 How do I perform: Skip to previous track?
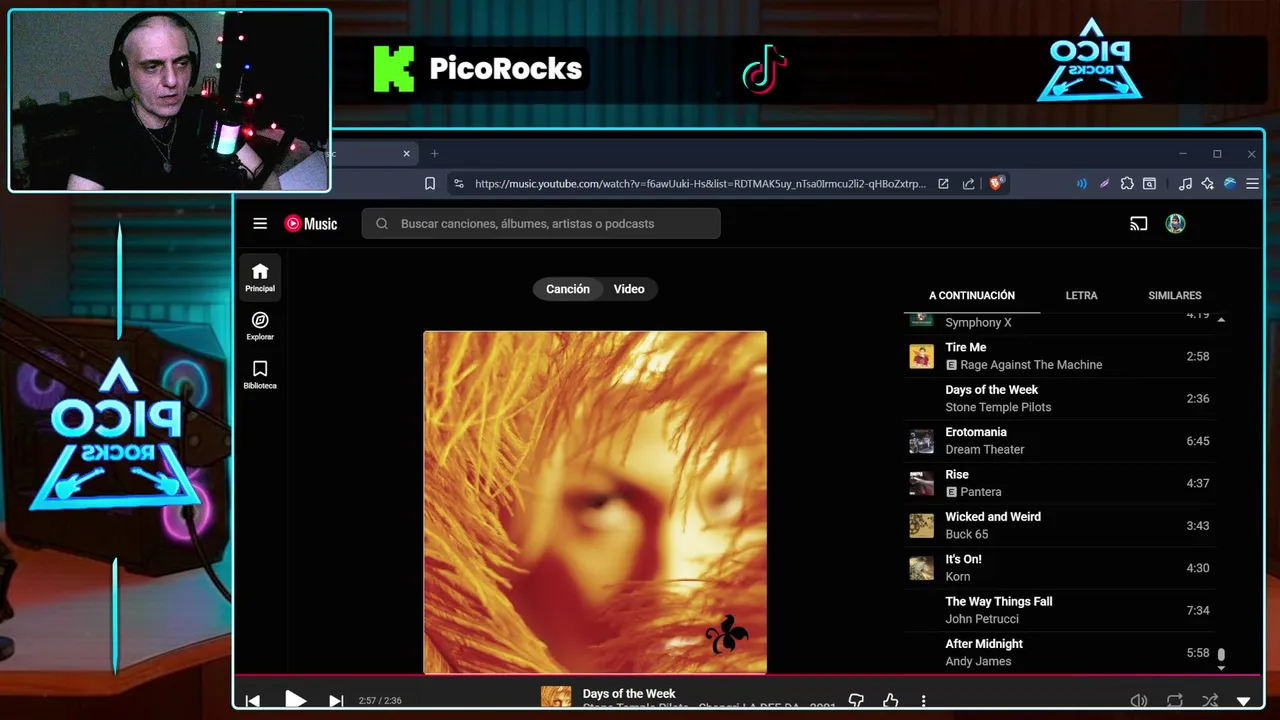pos(253,701)
